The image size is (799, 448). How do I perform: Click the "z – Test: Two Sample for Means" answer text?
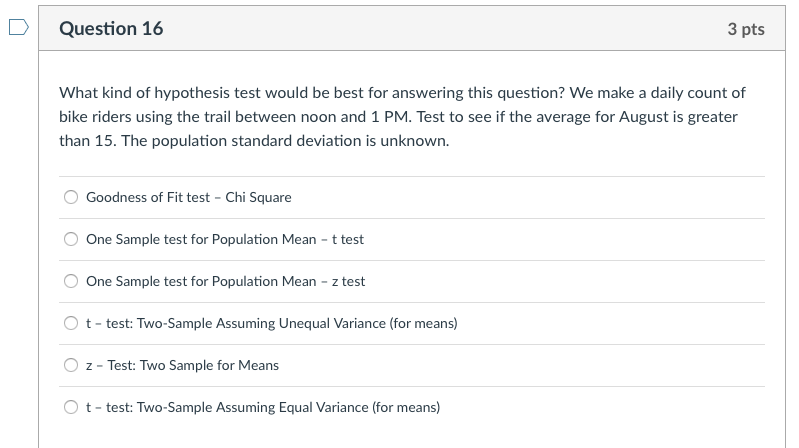(183, 366)
